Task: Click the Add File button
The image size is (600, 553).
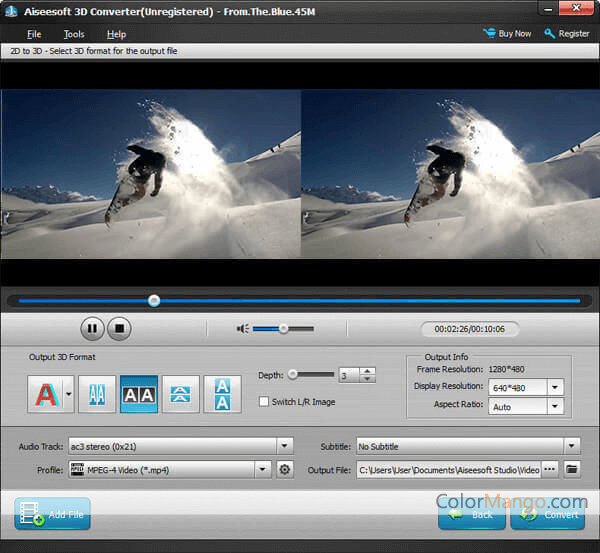Action: 53,515
